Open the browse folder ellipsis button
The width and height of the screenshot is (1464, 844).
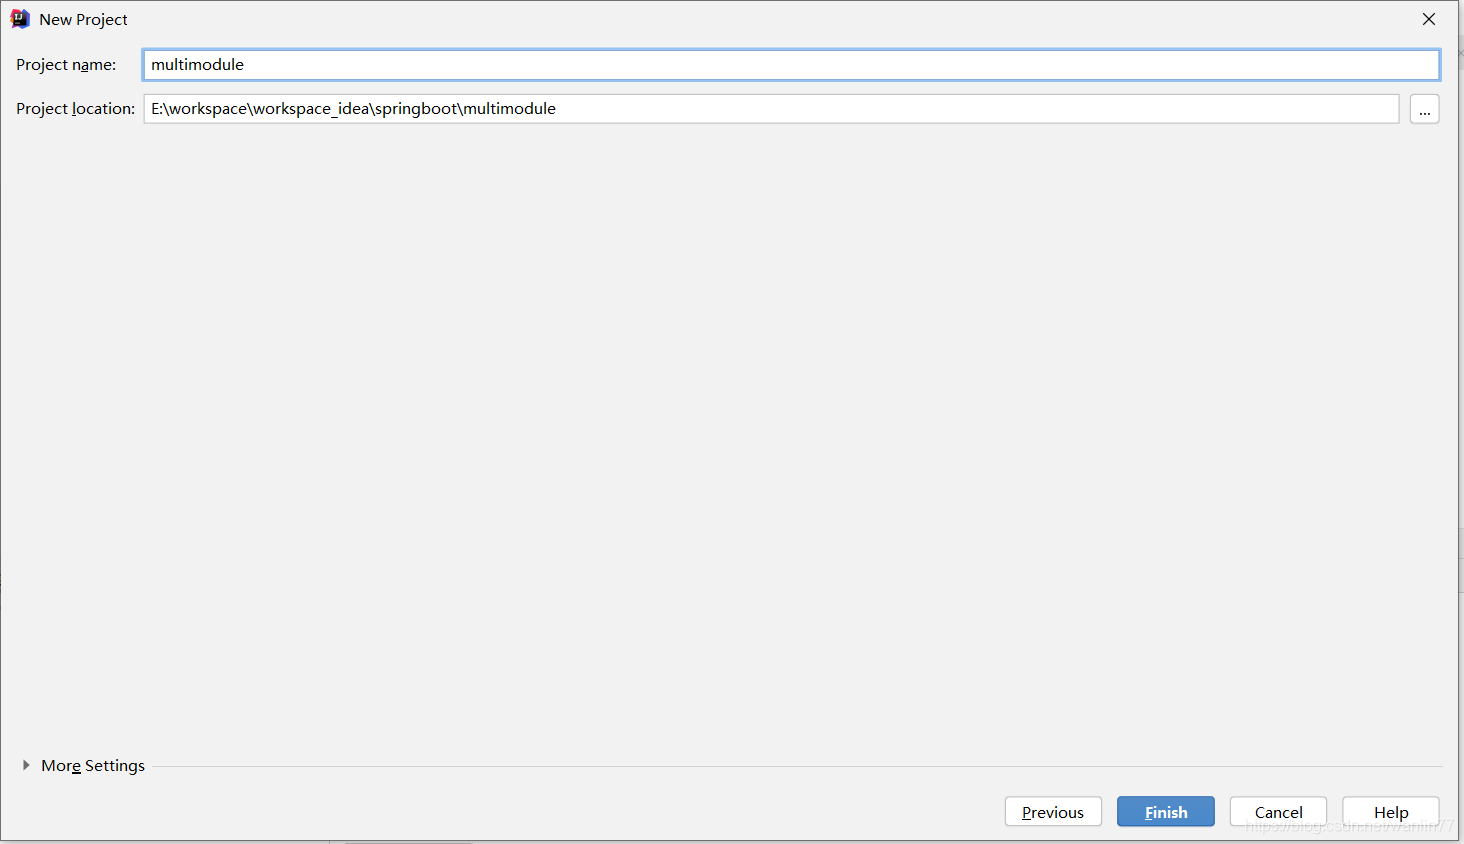pos(1424,109)
